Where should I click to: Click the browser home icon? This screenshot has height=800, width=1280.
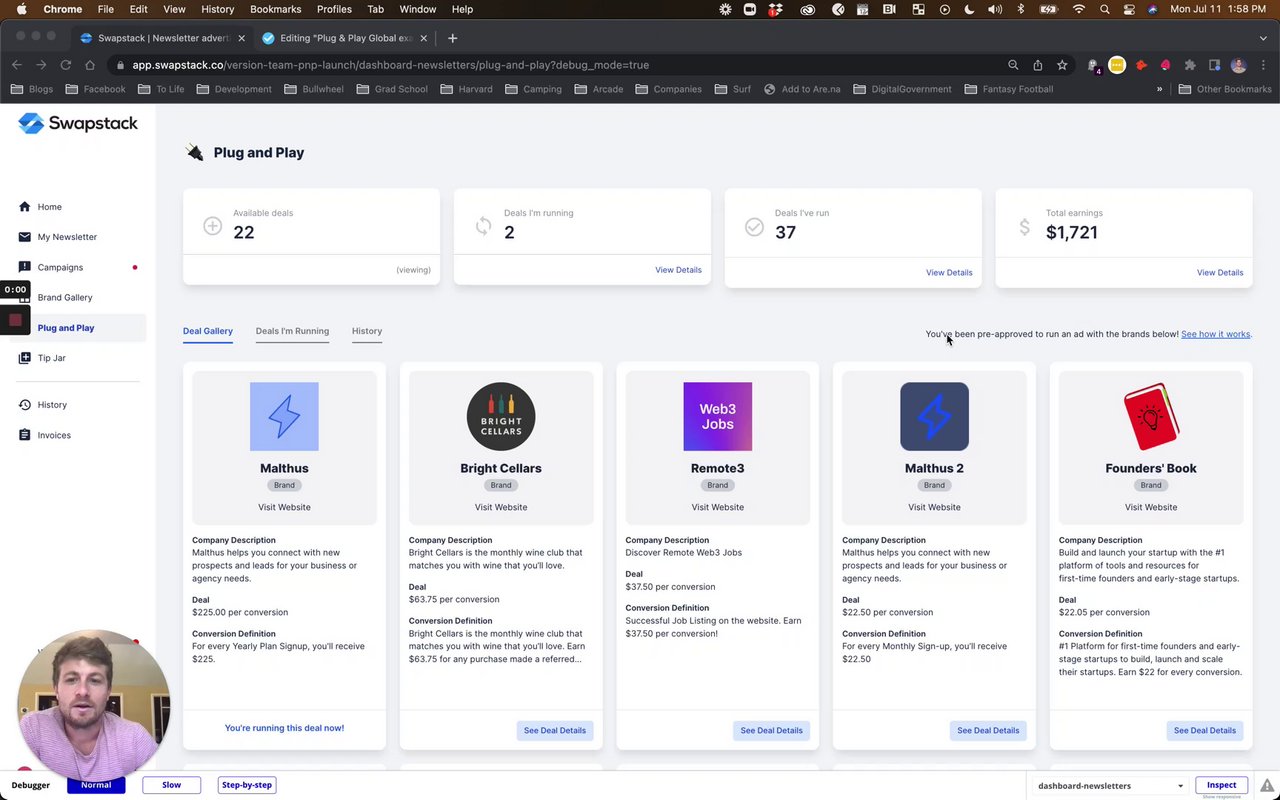click(90, 65)
